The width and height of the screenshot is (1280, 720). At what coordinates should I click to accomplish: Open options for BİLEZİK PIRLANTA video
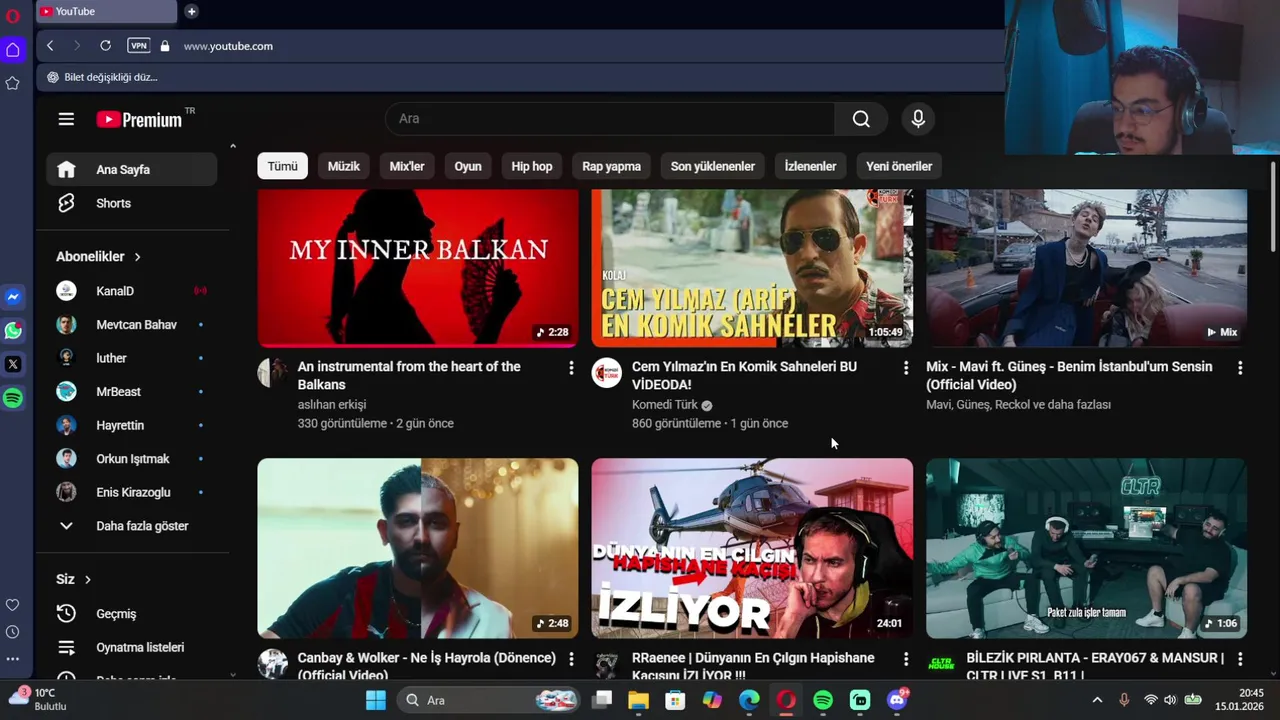pos(1240,659)
